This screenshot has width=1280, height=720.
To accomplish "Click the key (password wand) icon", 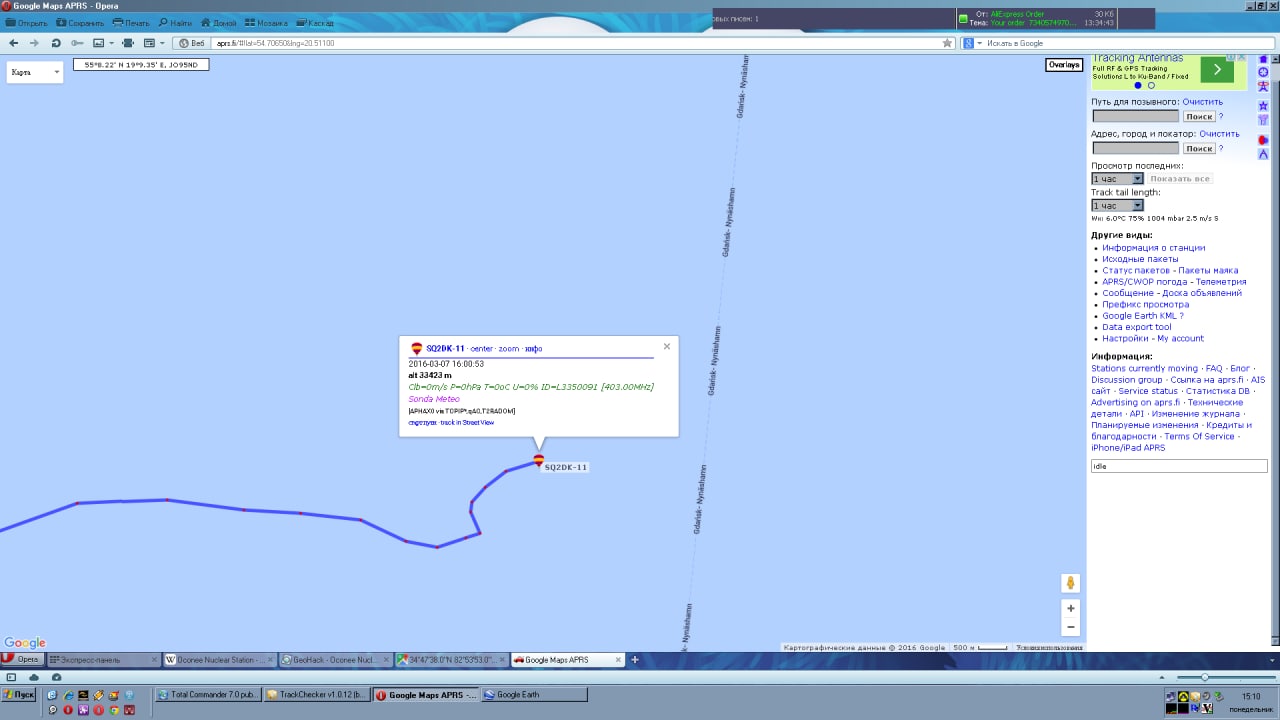I will pyautogui.click(x=76, y=43).
